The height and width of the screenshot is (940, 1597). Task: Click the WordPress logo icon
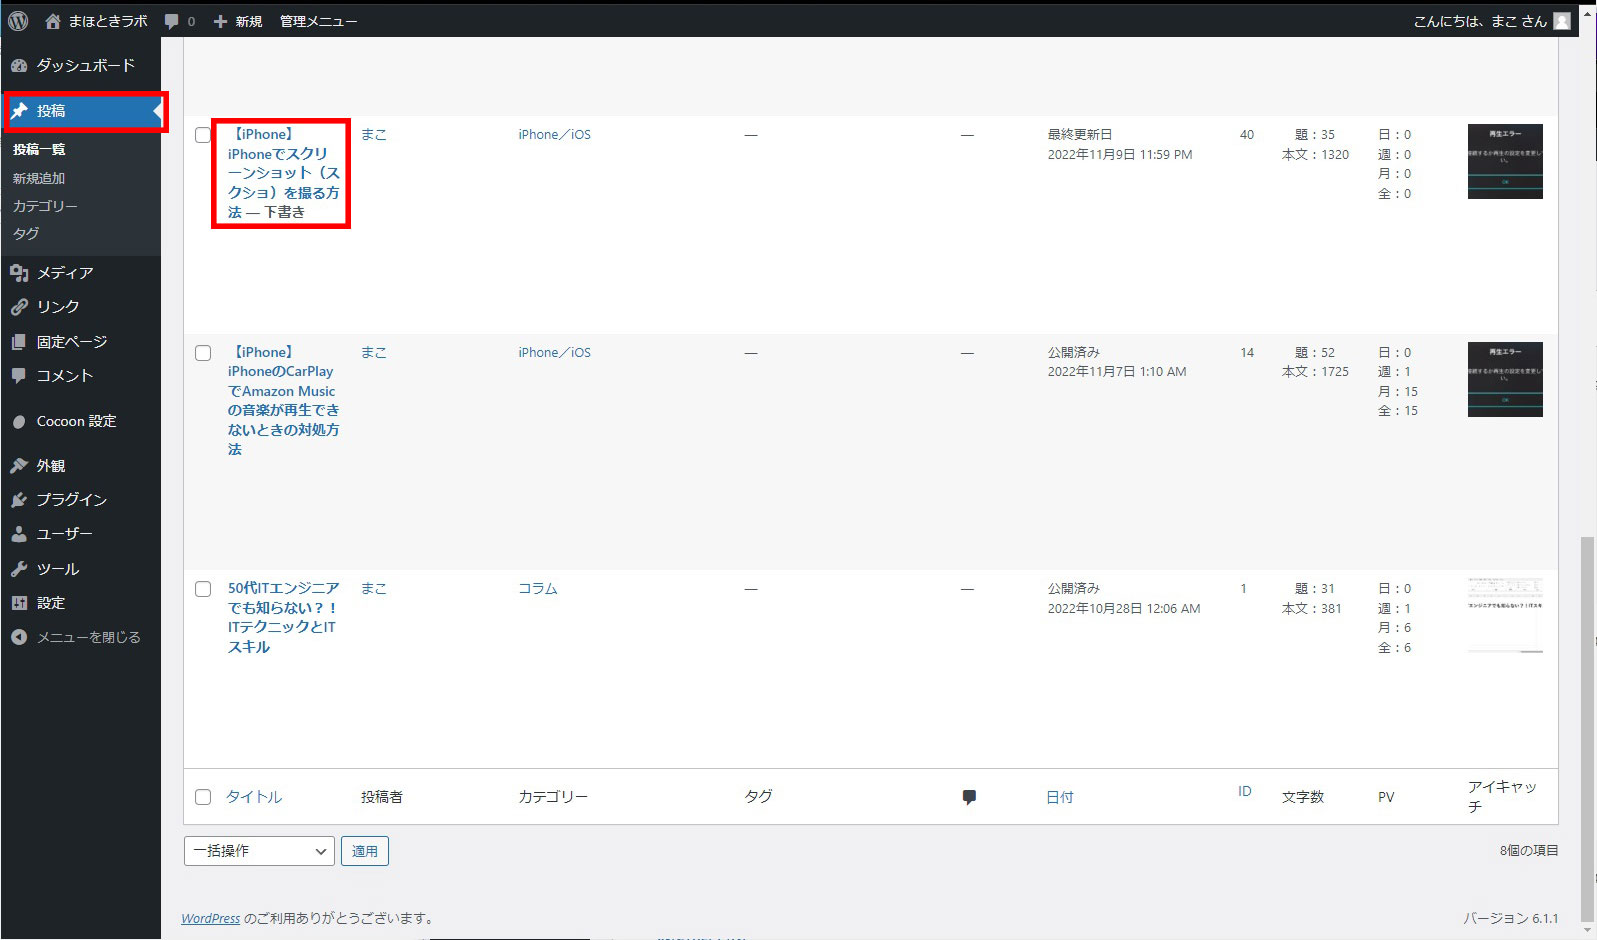tap(18, 21)
